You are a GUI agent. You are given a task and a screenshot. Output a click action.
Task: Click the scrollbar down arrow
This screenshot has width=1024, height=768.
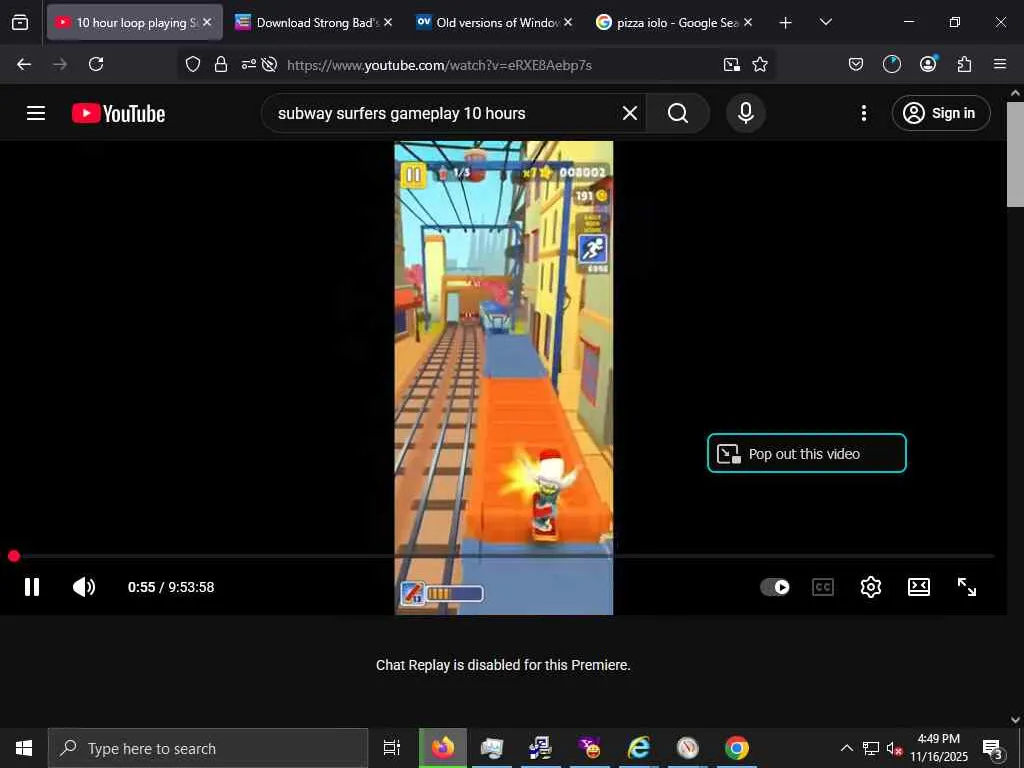1015,719
